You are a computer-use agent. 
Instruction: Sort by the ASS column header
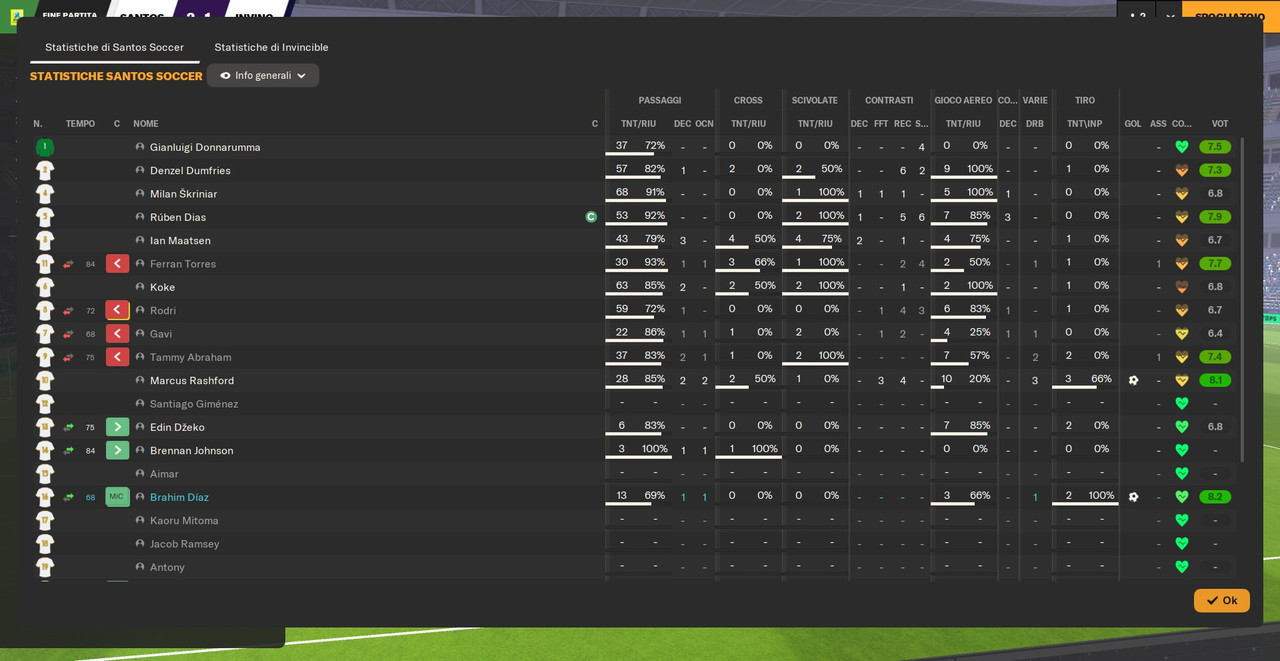[1158, 124]
